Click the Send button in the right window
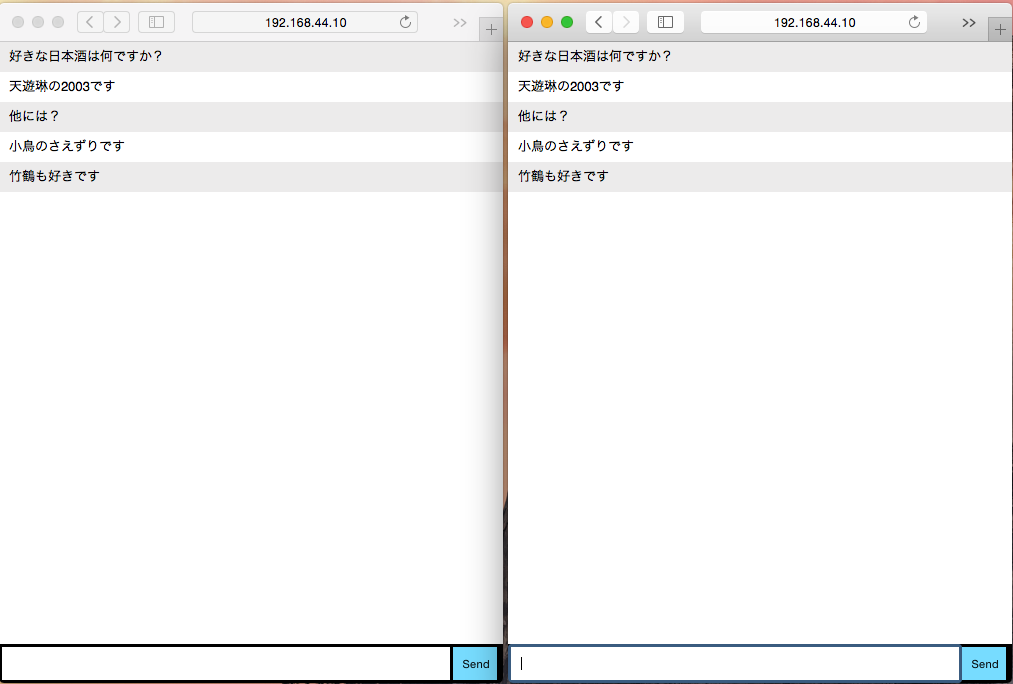 tap(985, 664)
